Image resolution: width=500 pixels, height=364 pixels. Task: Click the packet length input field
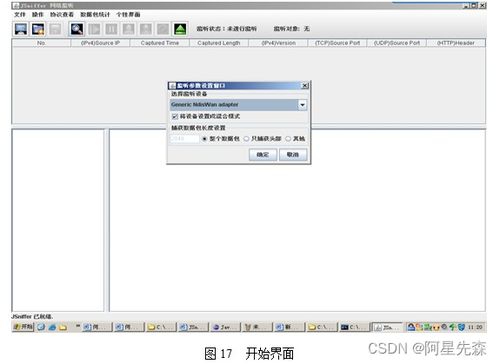[185, 139]
